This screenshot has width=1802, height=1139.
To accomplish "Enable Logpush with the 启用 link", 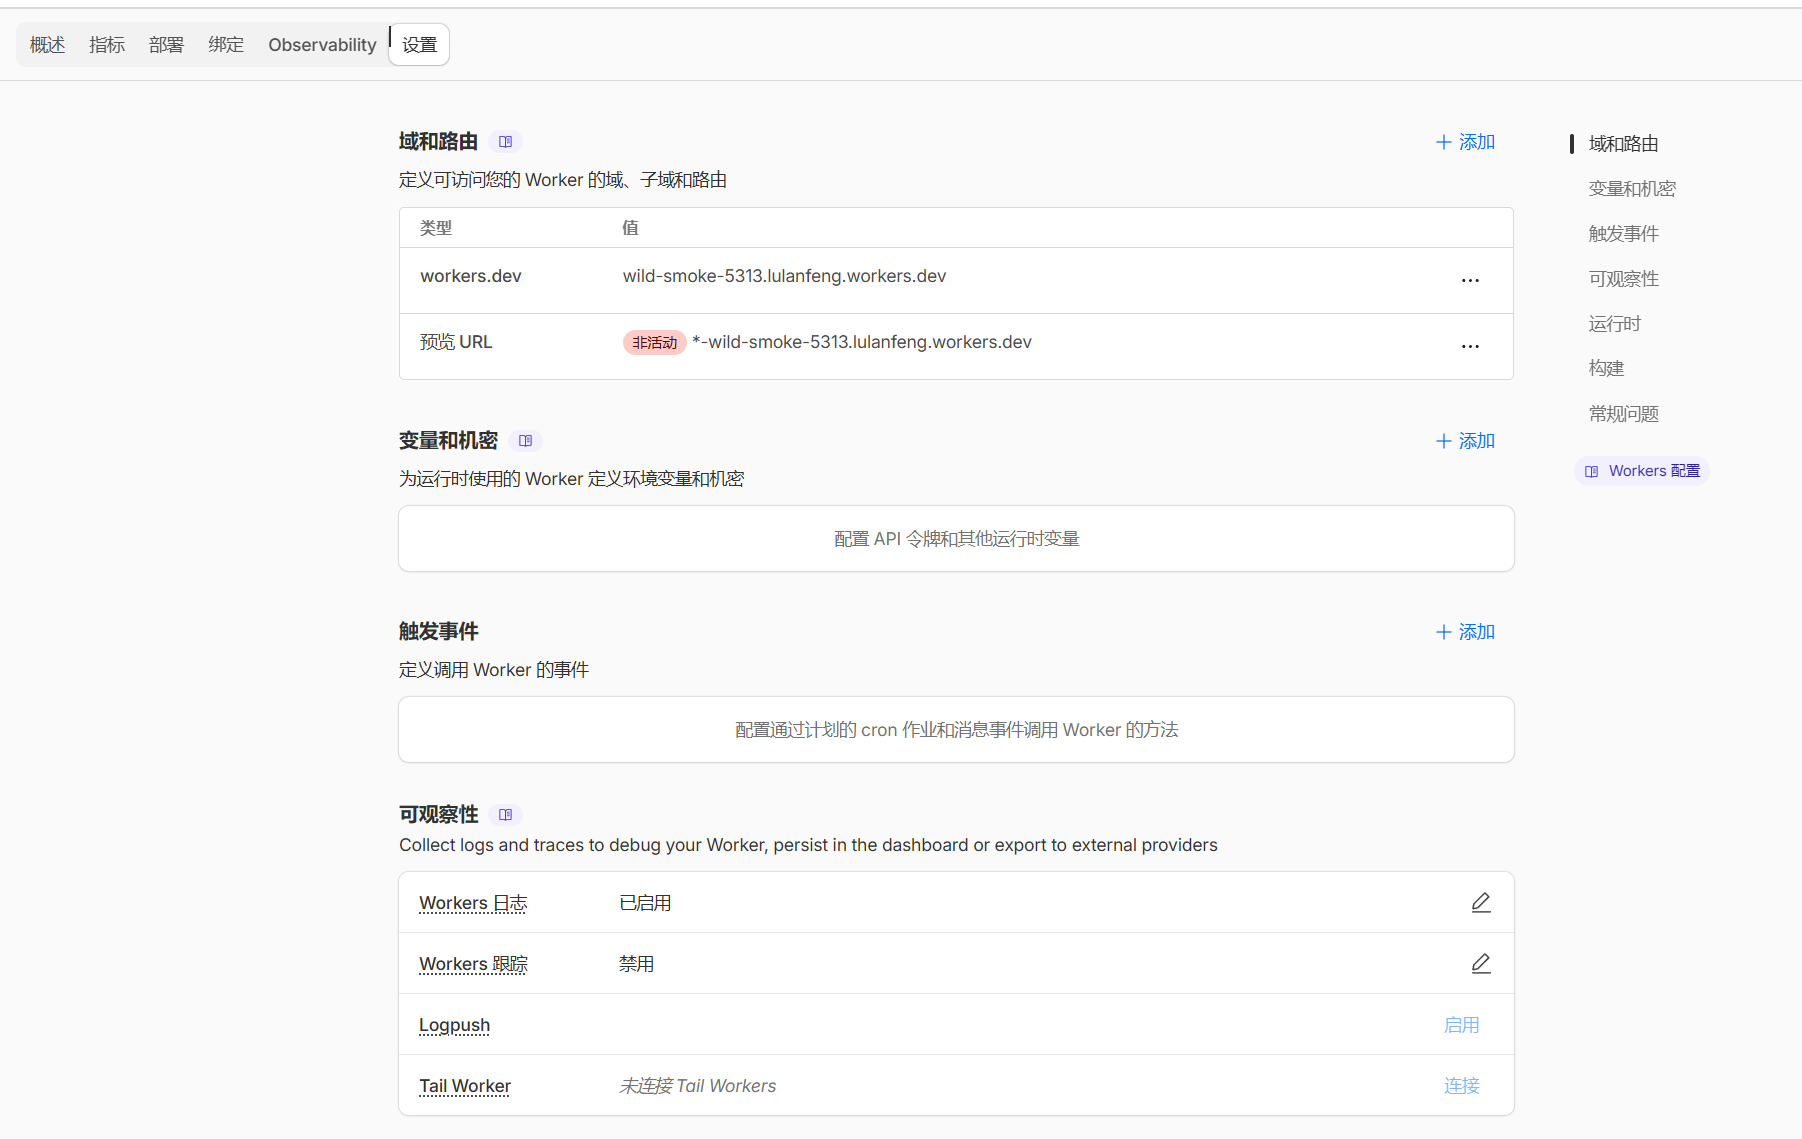I will click(x=1461, y=1024).
